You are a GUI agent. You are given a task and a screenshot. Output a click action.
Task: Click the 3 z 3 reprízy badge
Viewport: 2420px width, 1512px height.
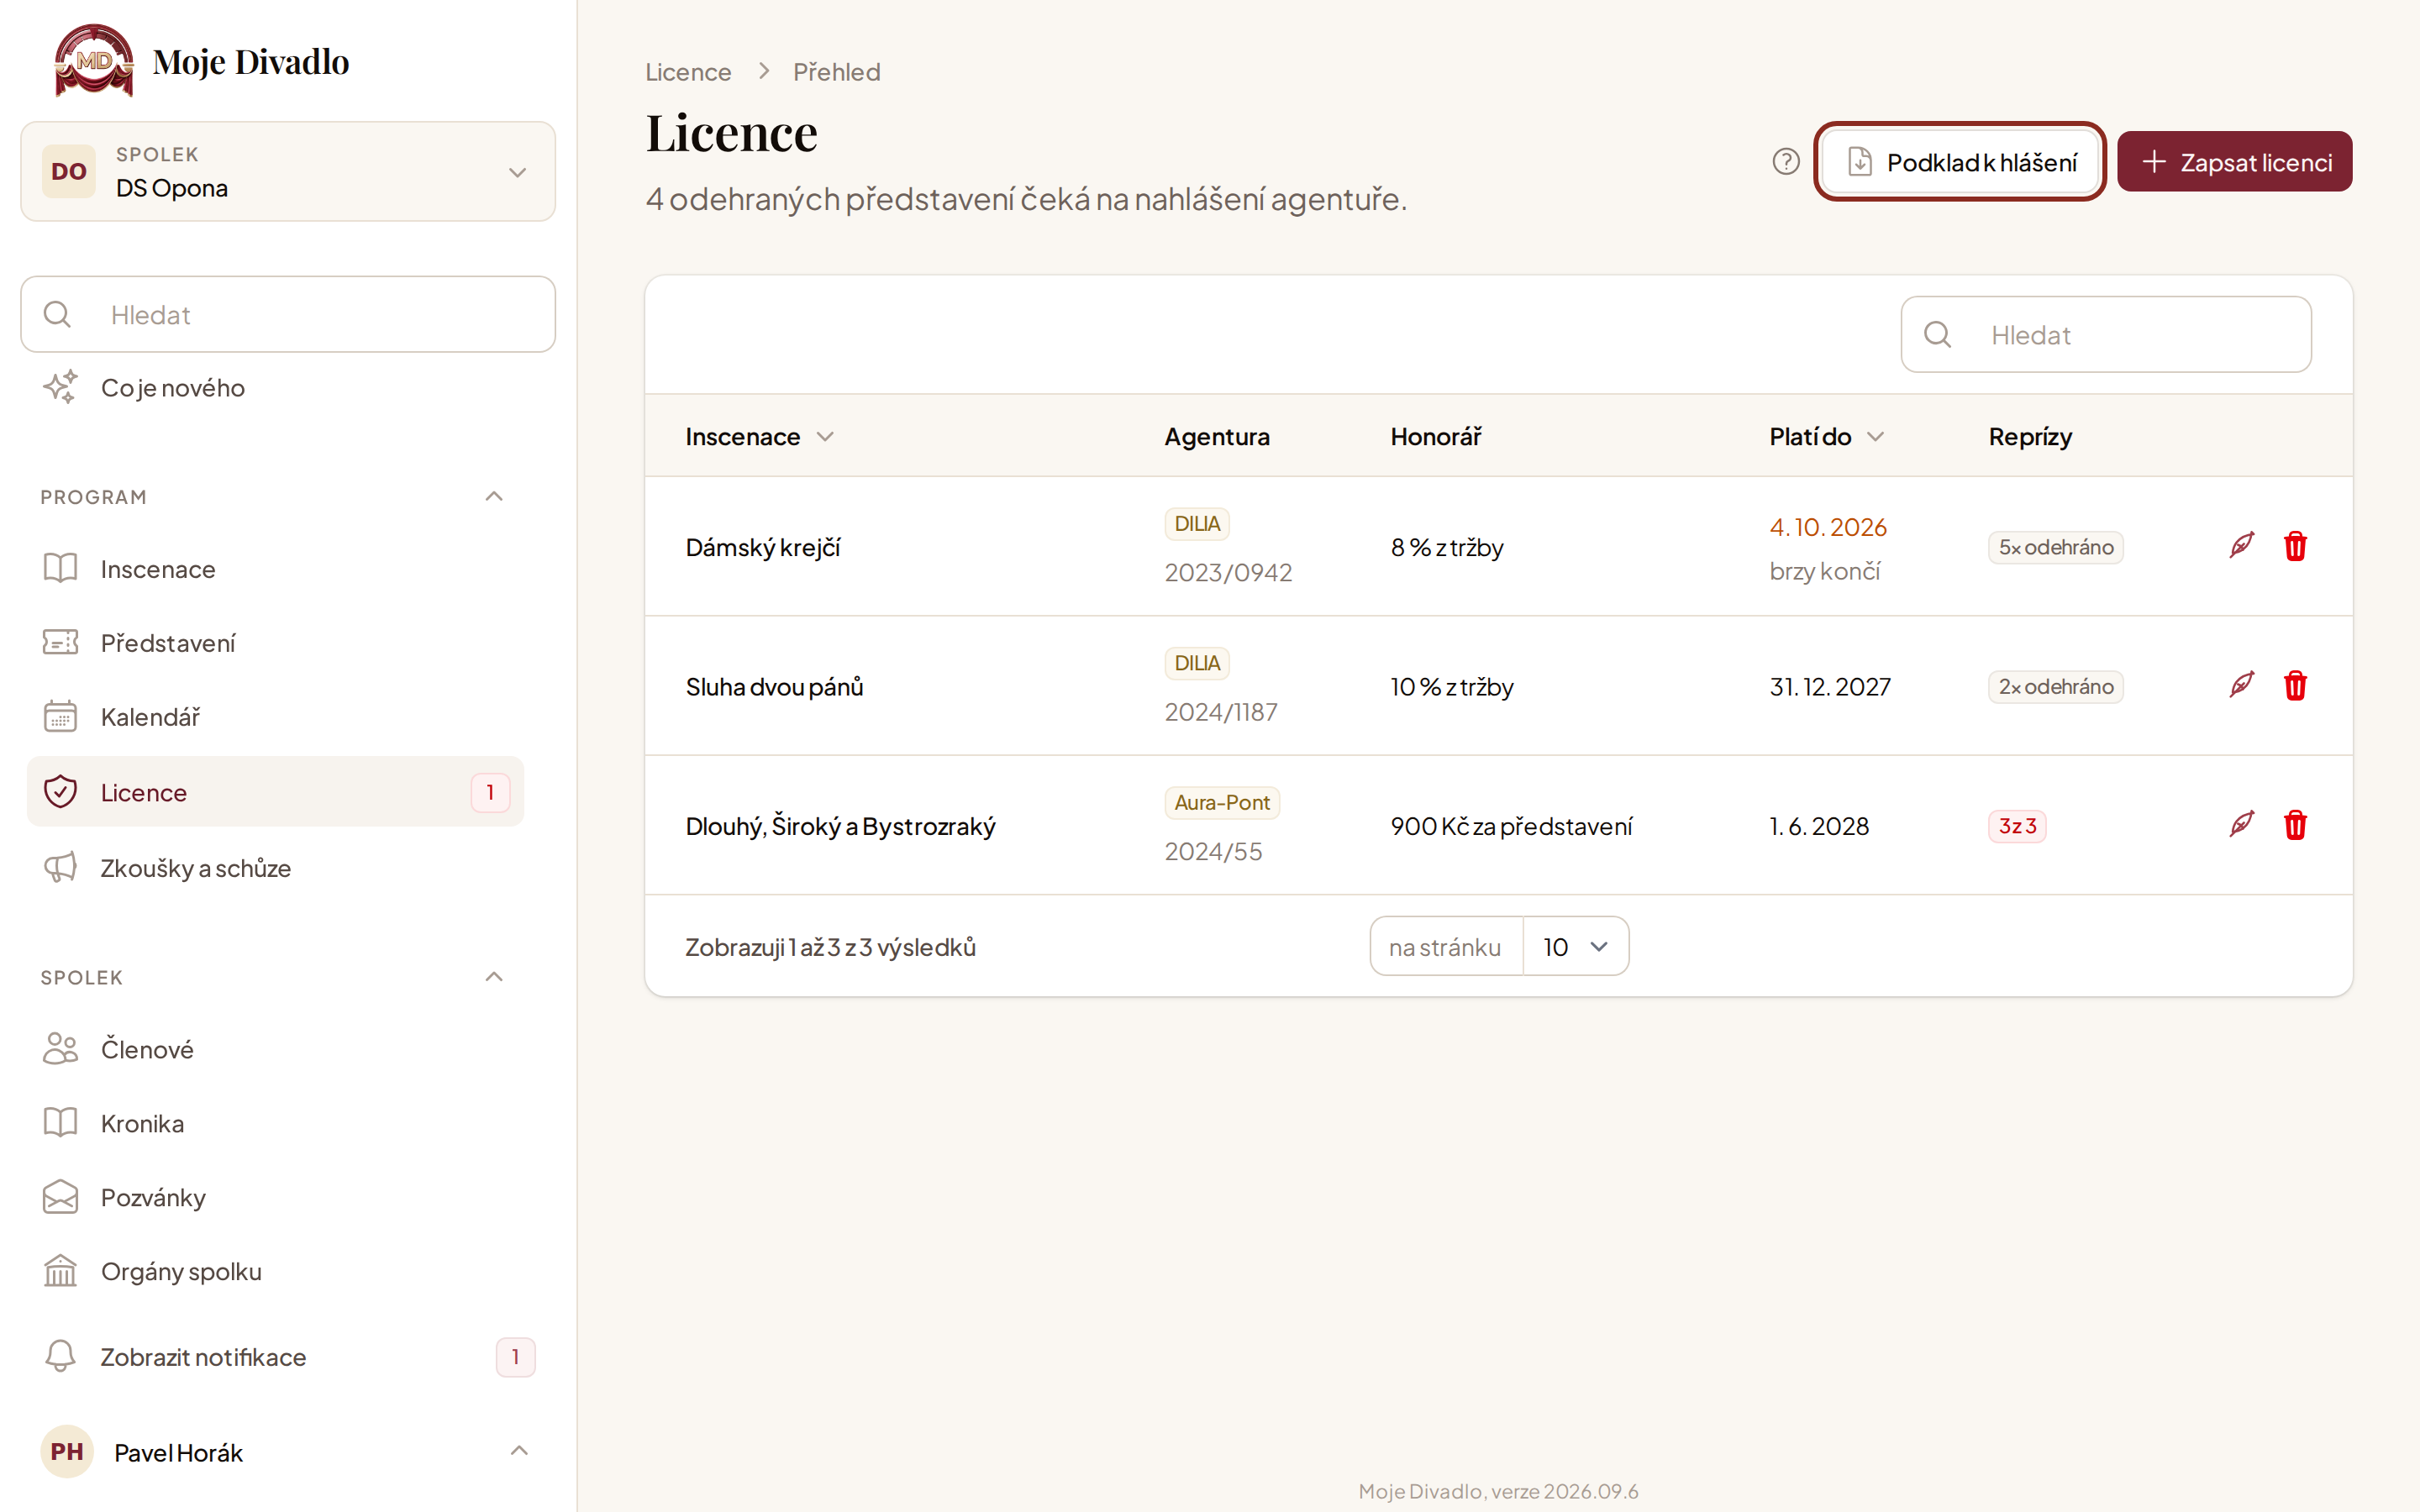[2017, 826]
